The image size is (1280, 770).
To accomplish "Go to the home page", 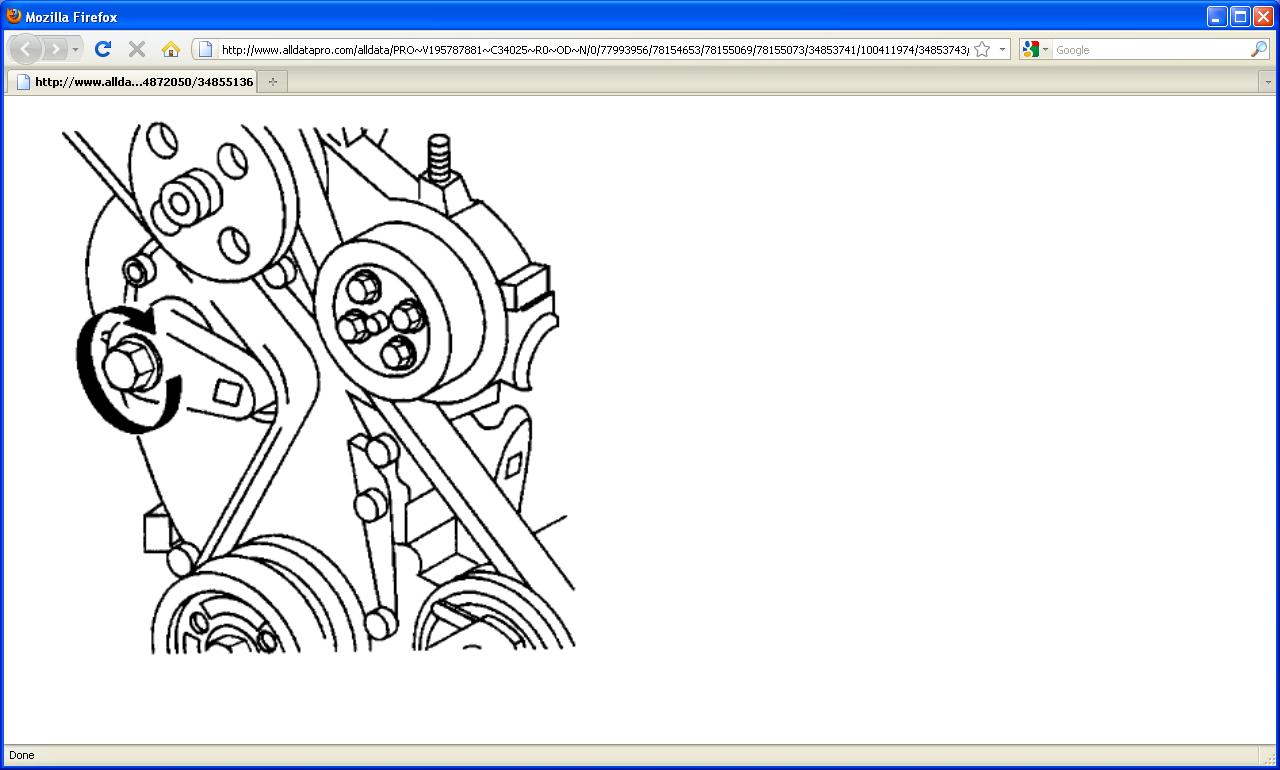I will (x=170, y=49).
